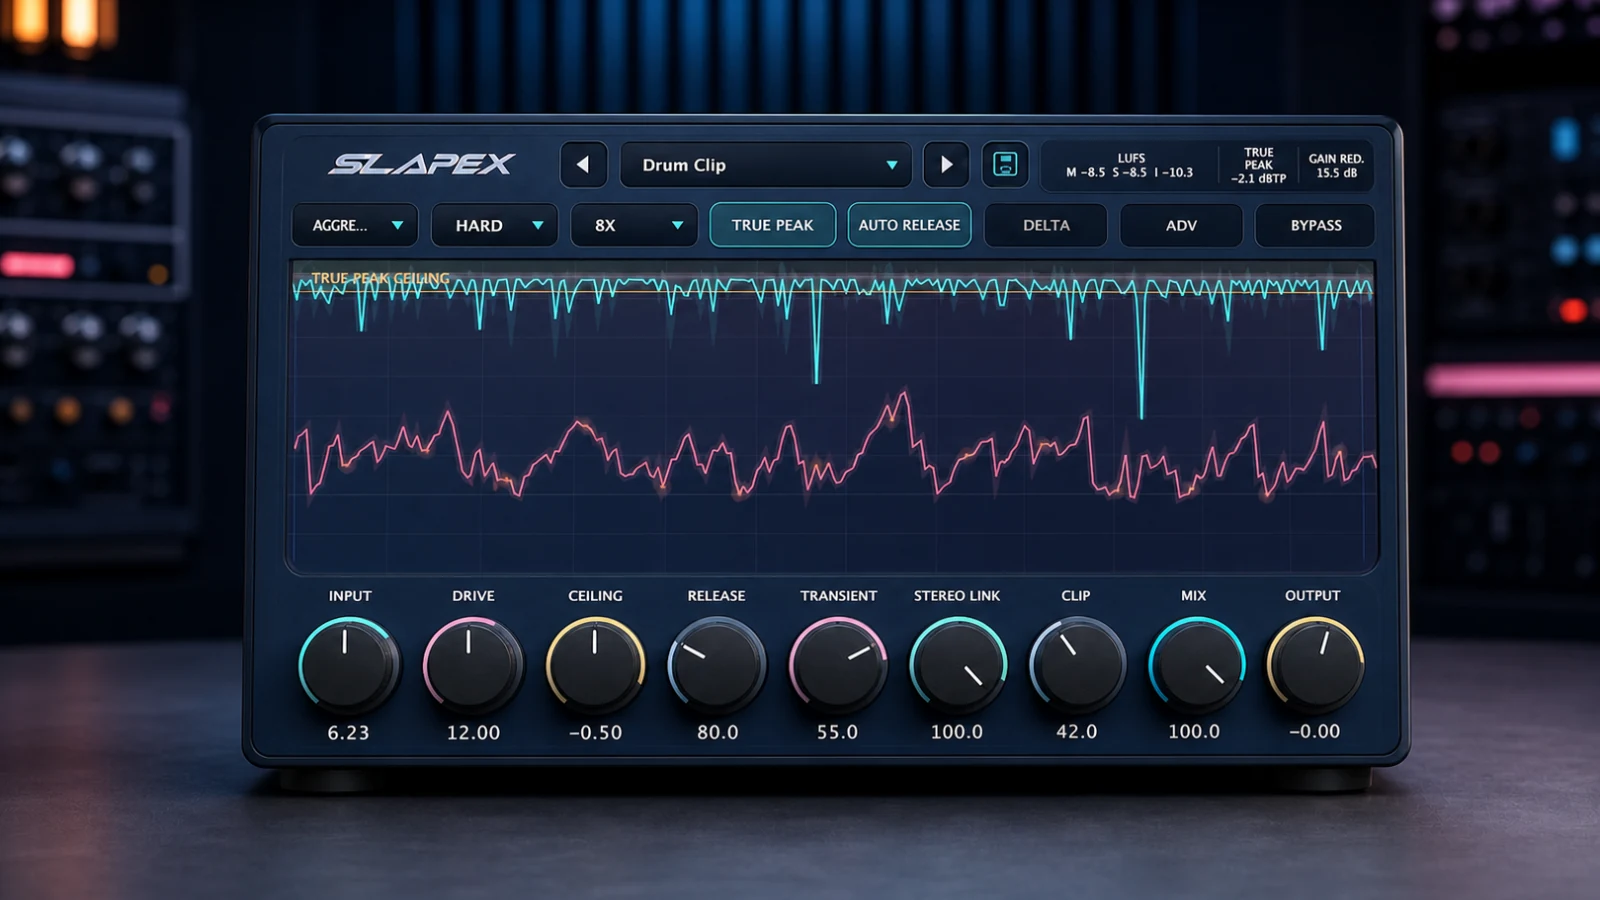Toggle BYPASS on the plugin
The width and height of the screenshot is (1600, 900).
point(1316,225)
